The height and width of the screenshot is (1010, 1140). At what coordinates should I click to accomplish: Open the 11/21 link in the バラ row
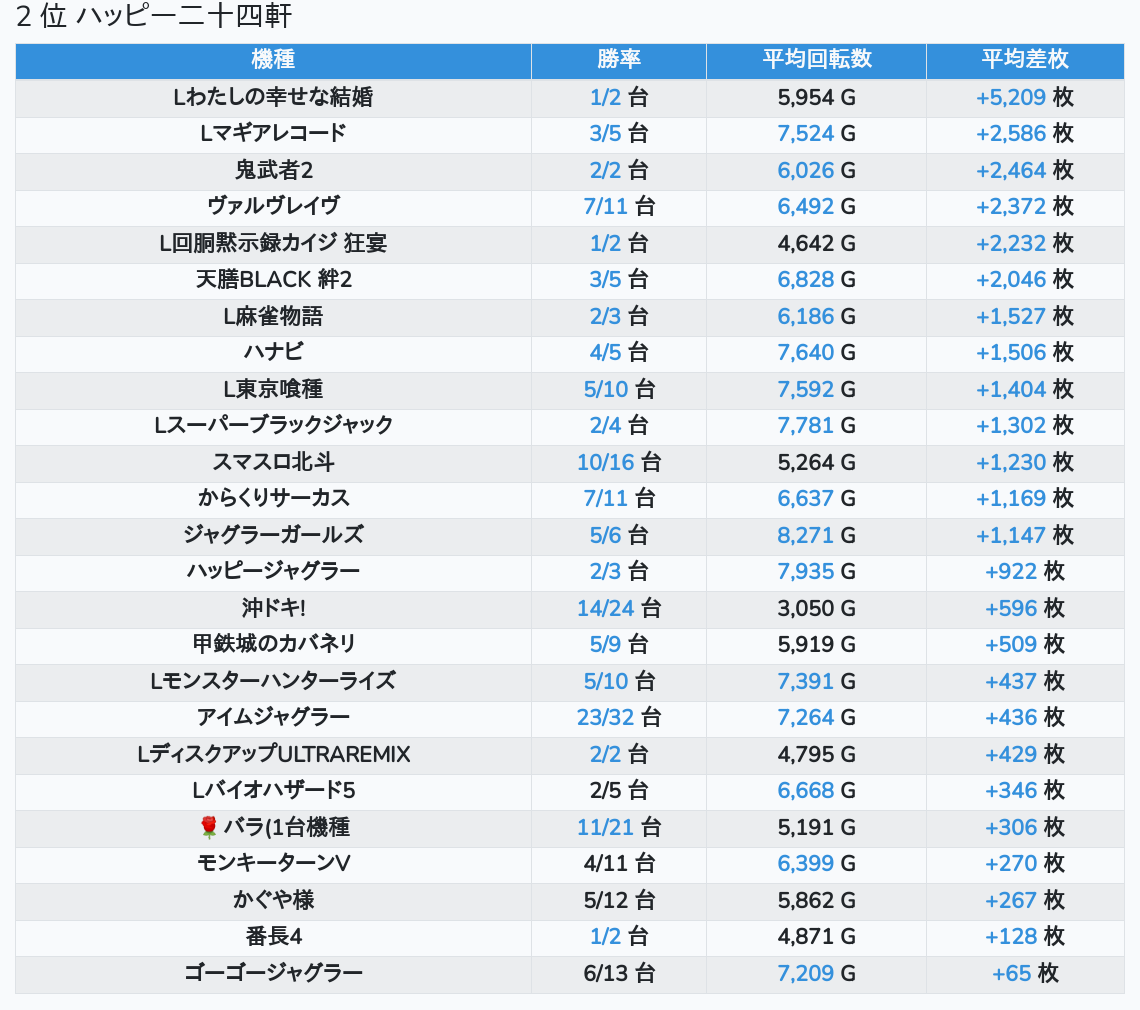pyautogui.click(x=605, y=827)
